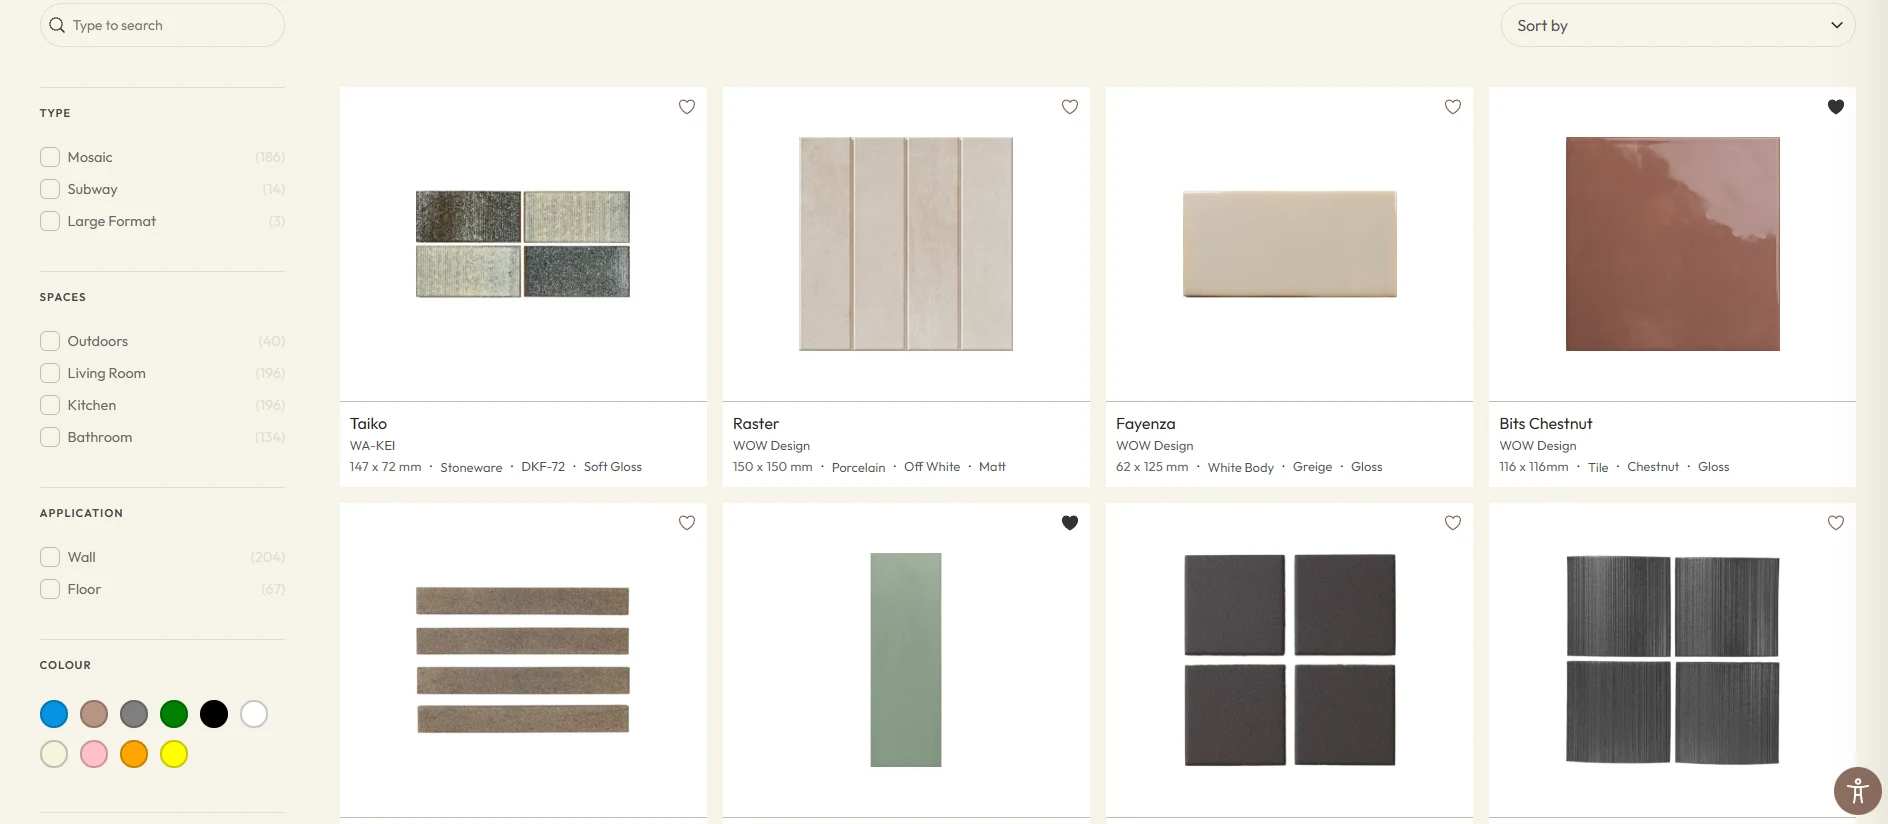Filter by green colour swatch
This screenshot has height=824, width=1888.
coord(174,714)
